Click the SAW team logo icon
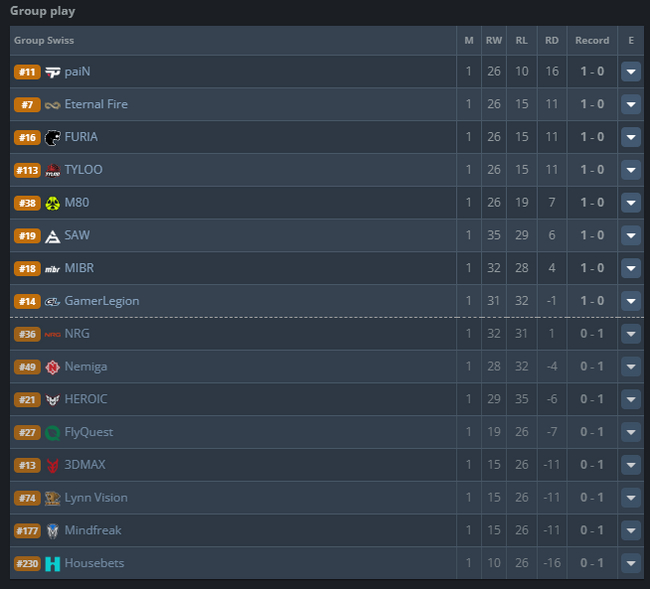 click(x=53, y=236)
